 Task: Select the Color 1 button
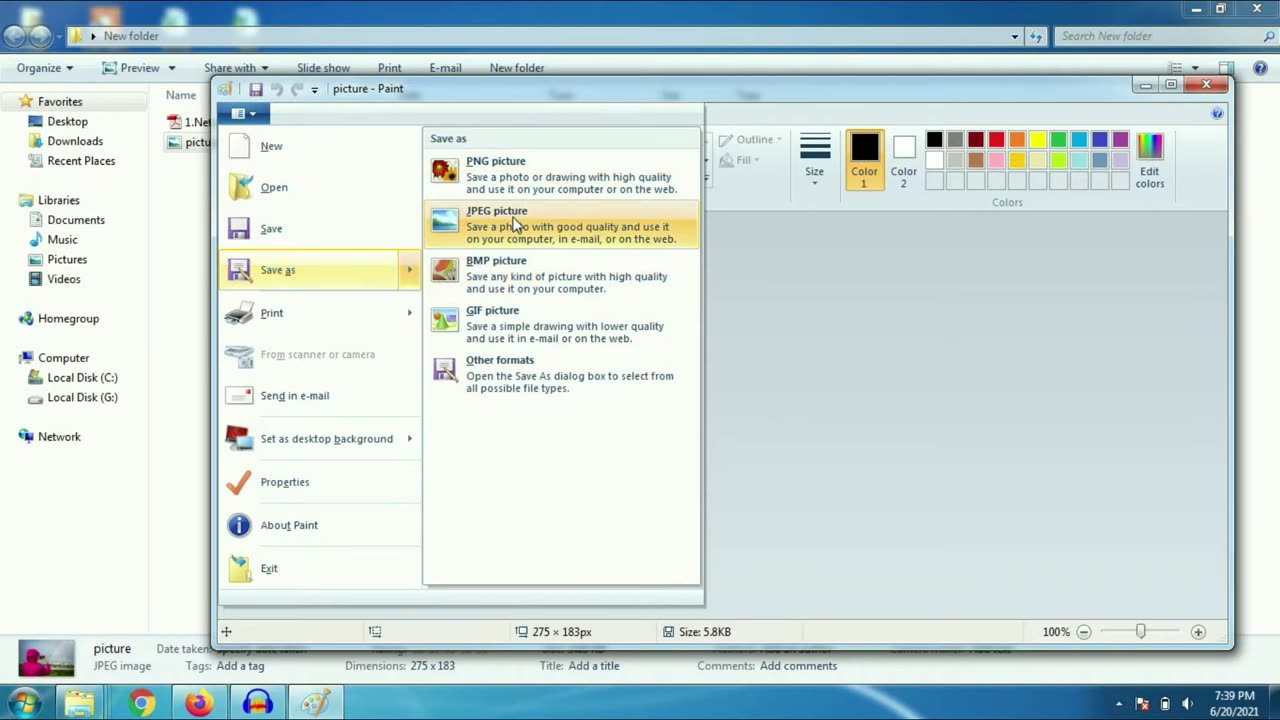(x=865, y=160)
